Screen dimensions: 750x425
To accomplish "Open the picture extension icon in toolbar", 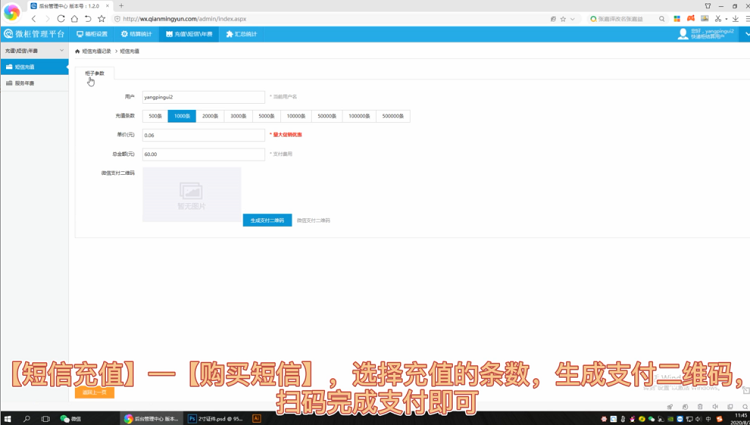I will coord(705,18).
